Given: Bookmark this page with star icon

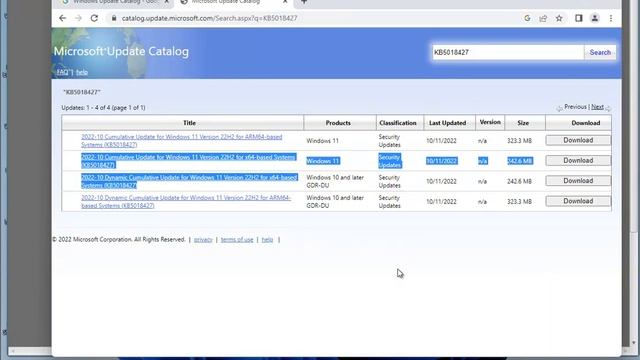Looking at the screenshot, I should point(559,18).
